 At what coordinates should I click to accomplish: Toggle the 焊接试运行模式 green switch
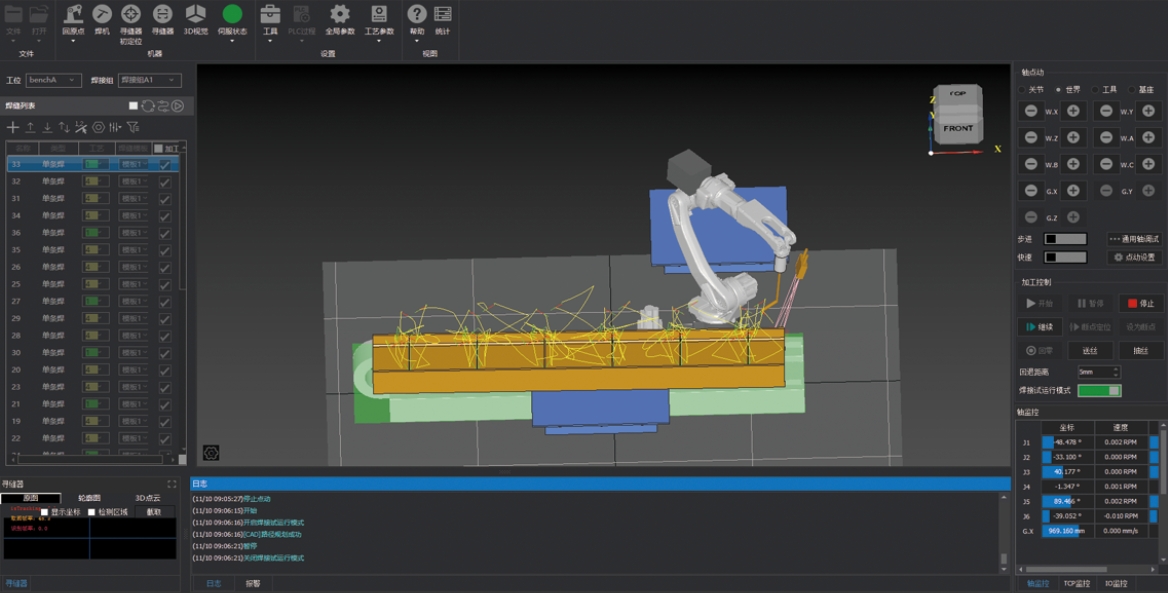point(1099,390)
